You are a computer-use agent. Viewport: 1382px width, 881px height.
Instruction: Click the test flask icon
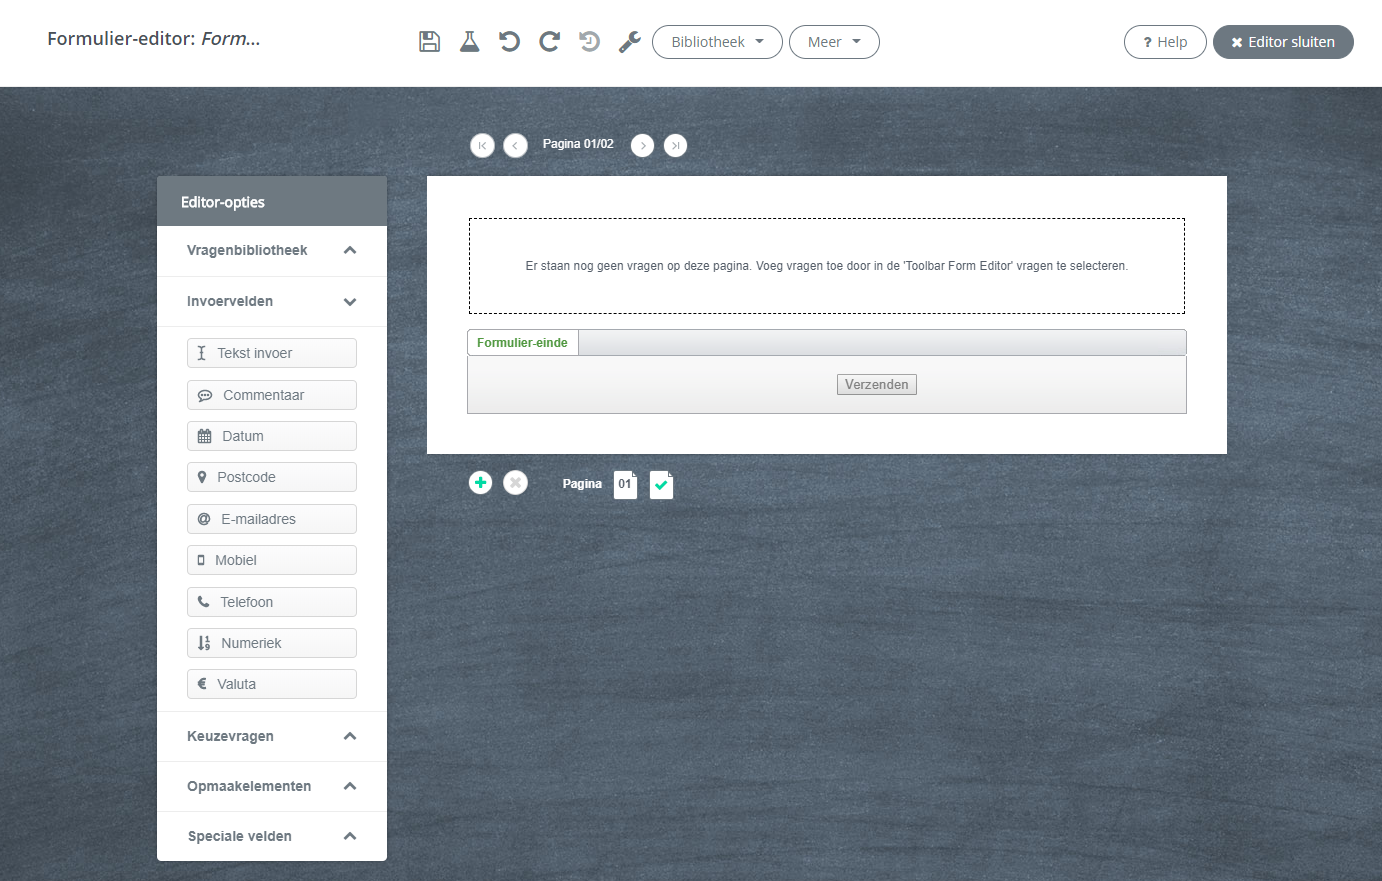click(469, 42)
